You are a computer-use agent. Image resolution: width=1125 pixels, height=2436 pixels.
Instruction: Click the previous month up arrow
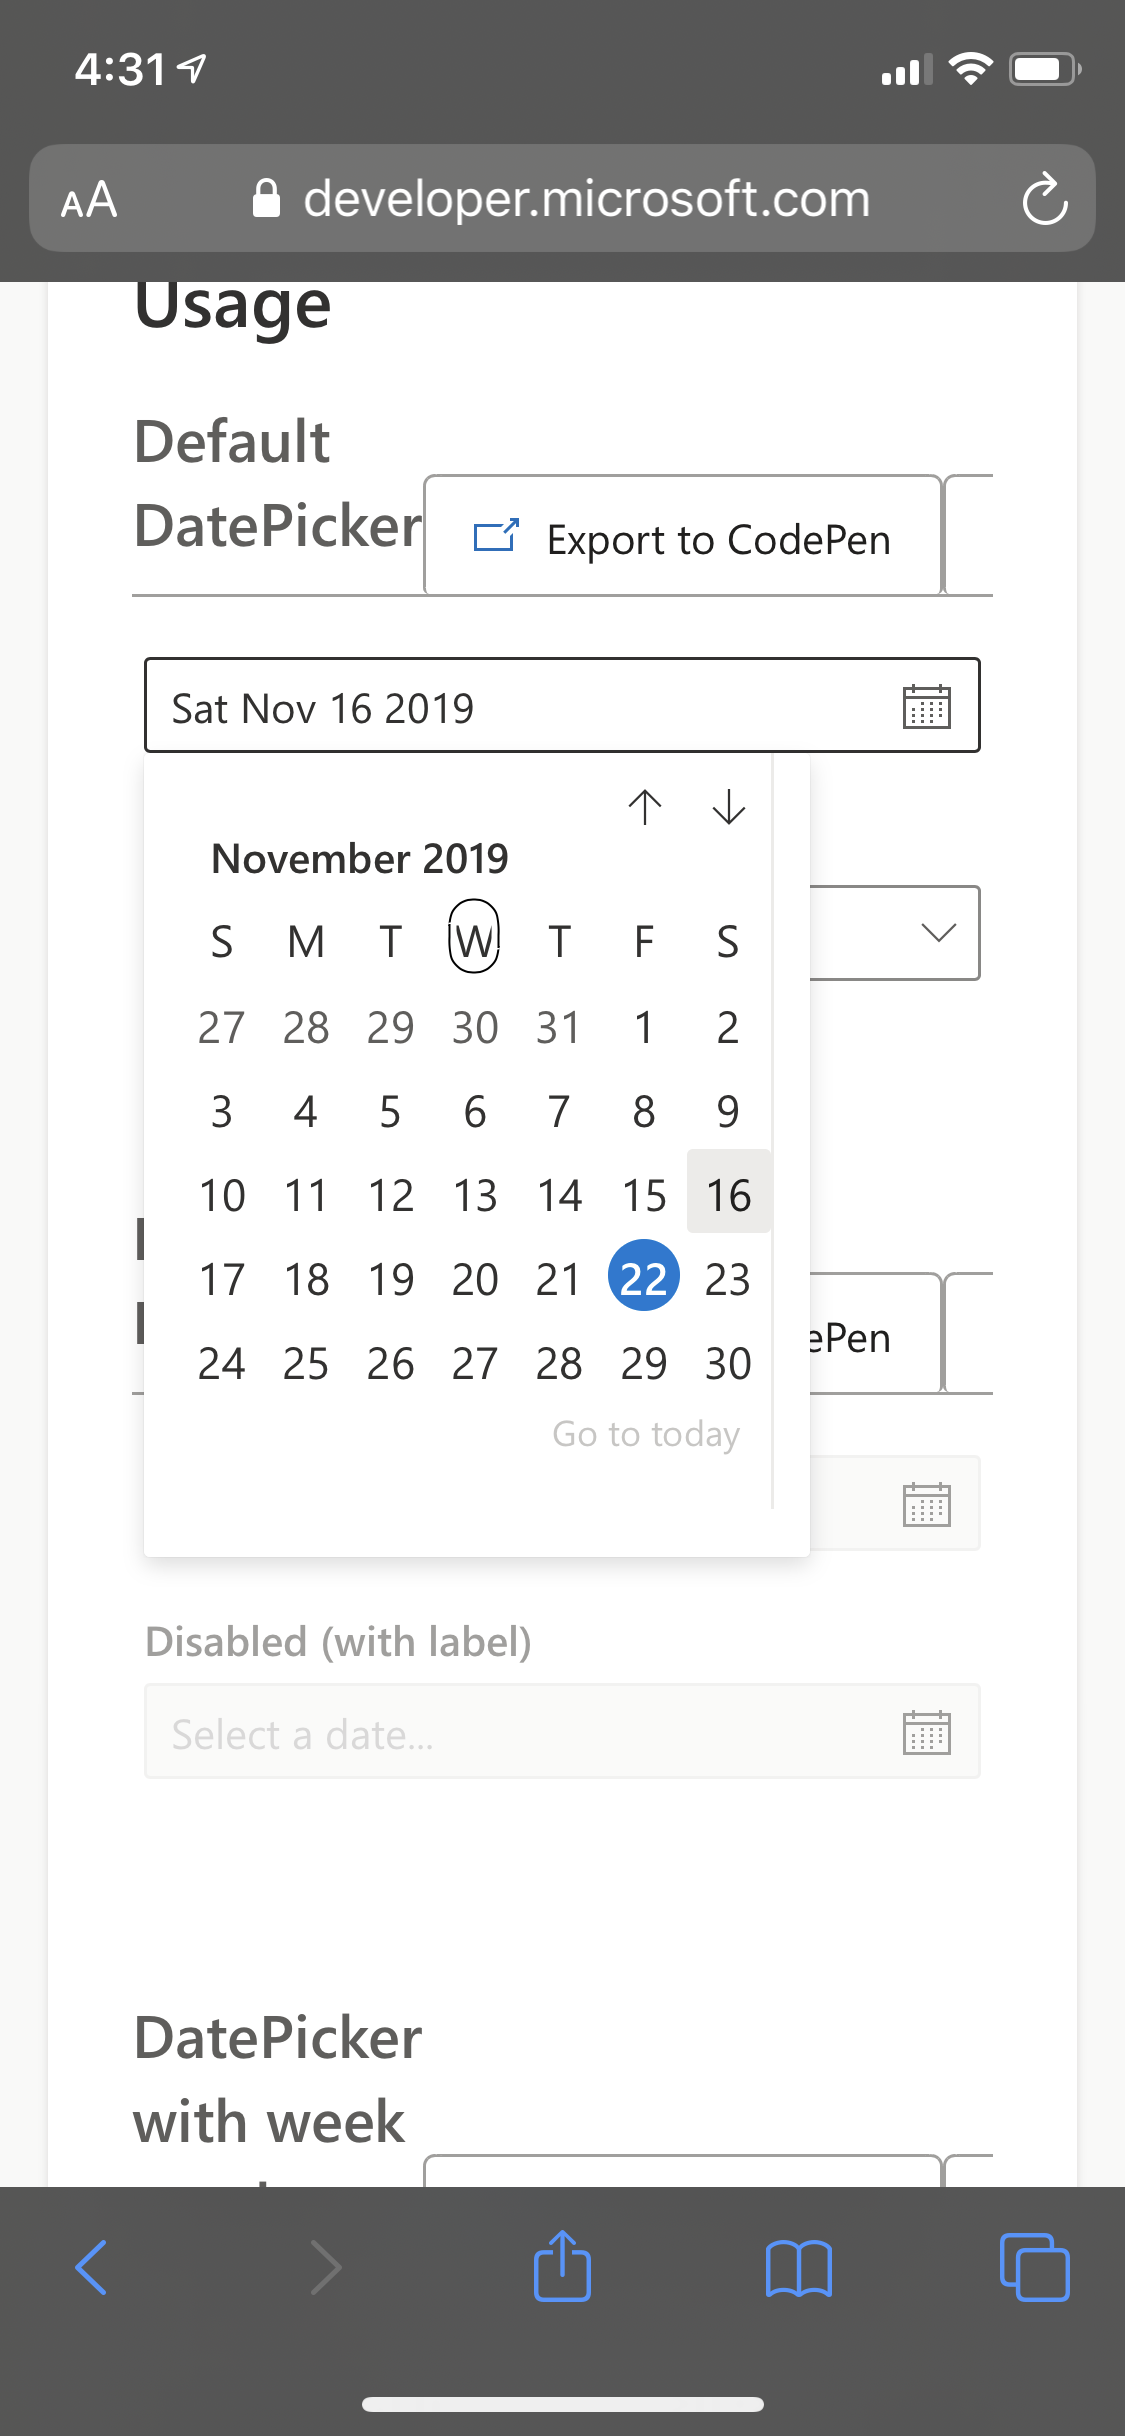(x=645, y=808)
